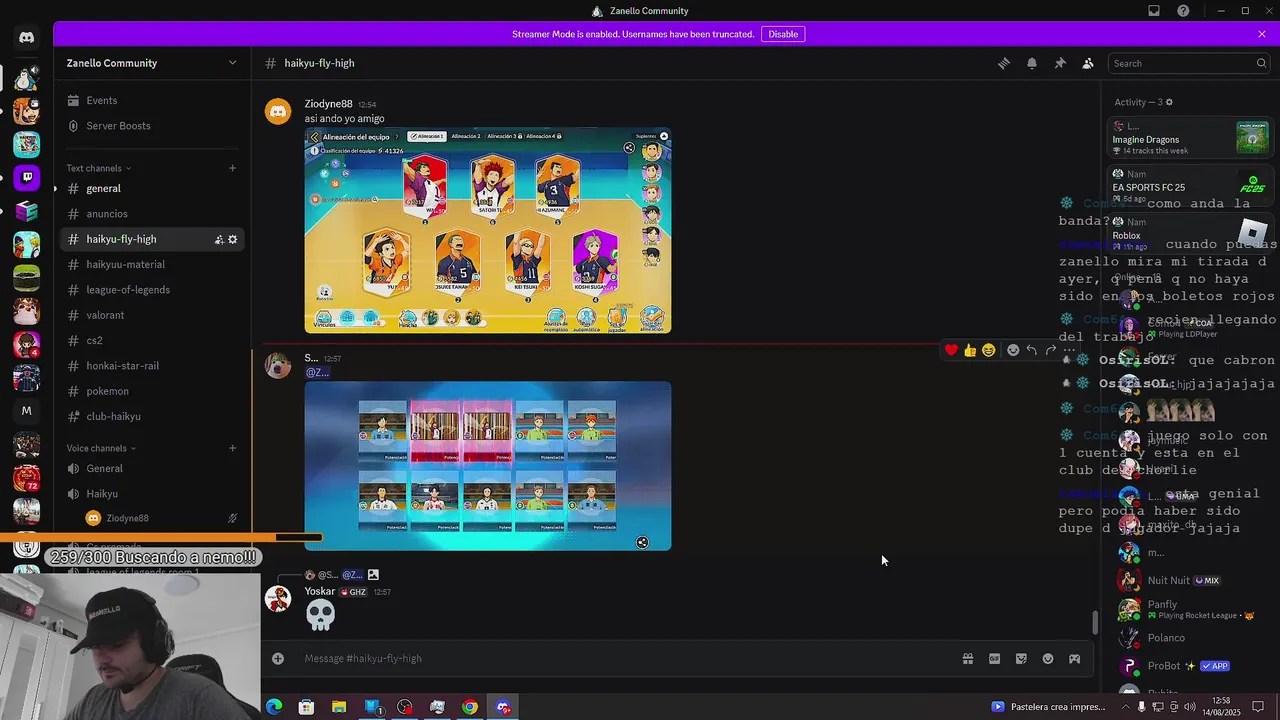1280x720 pixels.
Task: Open EA SPORTS FC 25 activity card
Action: [1190, 186]
